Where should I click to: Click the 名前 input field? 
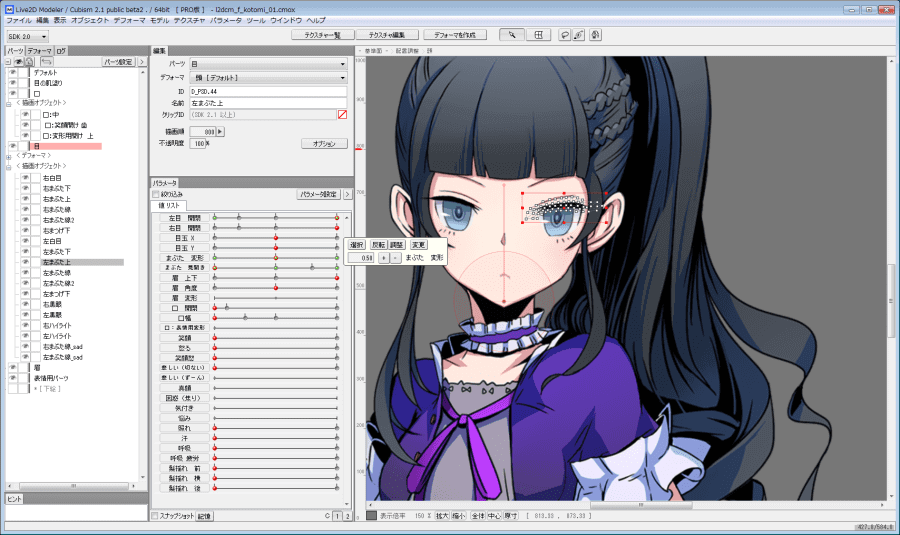[x=268, y=103]
